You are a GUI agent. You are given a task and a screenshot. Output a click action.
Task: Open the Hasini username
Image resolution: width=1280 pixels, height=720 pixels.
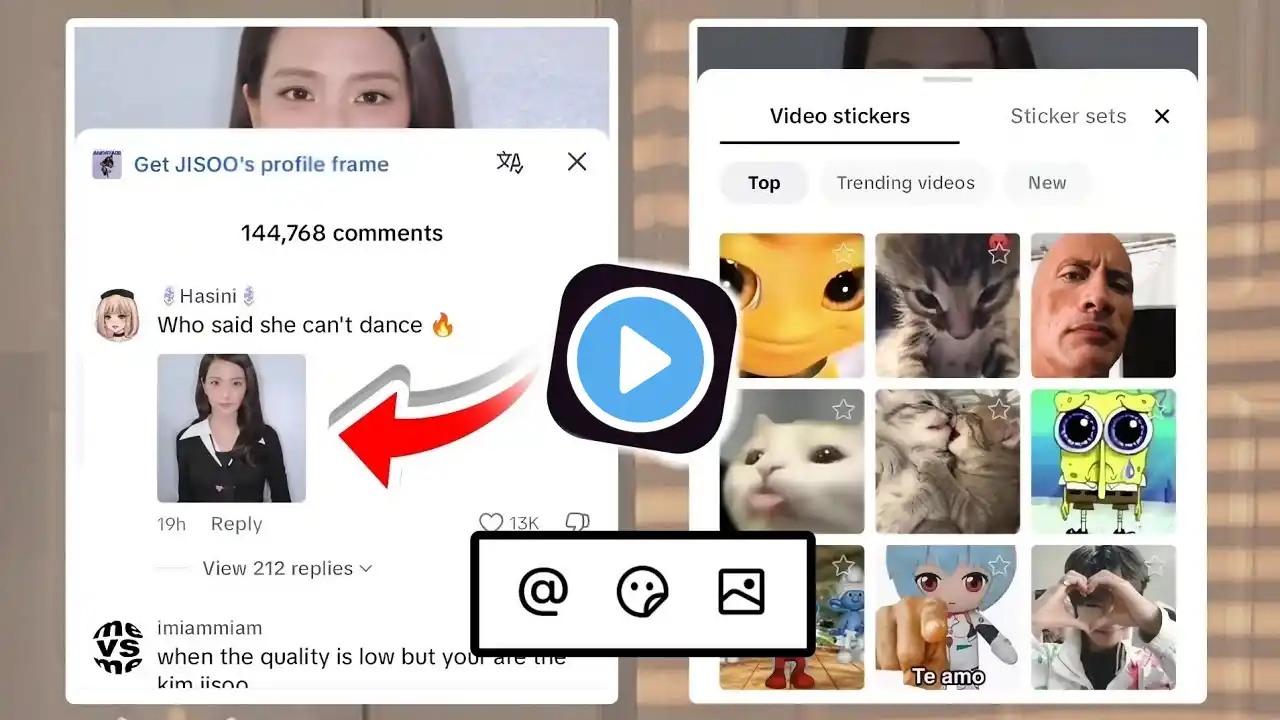click(x=209, y=296)
